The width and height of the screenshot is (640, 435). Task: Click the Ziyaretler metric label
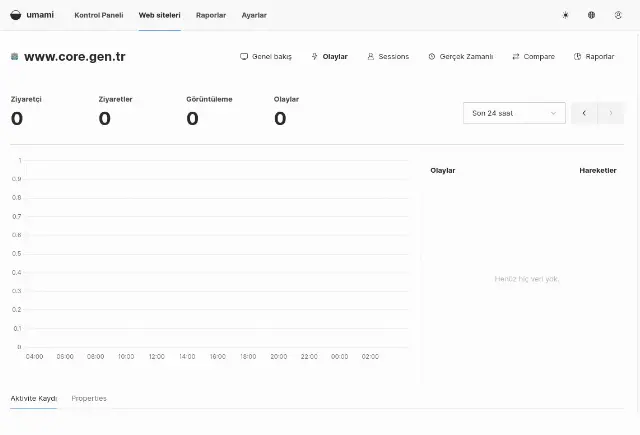(116, 99)
